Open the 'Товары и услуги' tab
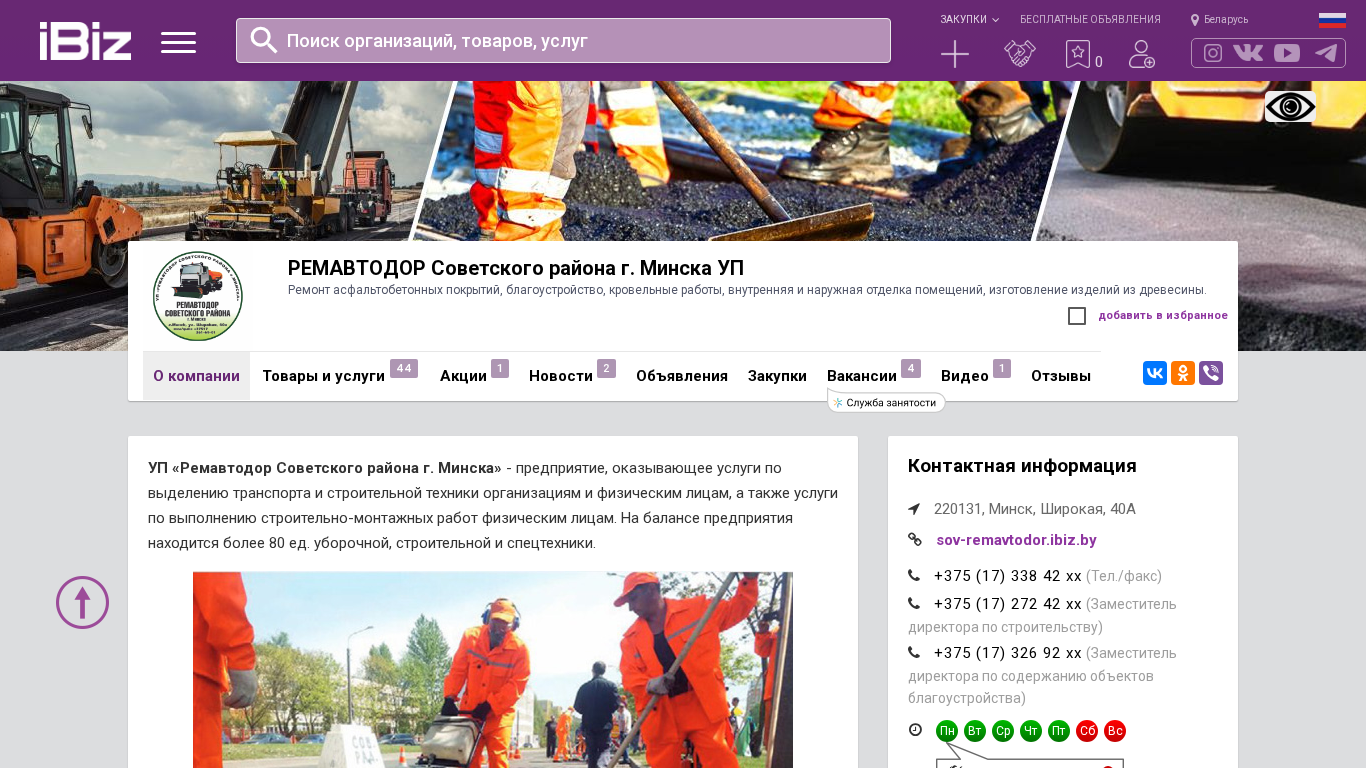 coord(339,376)
